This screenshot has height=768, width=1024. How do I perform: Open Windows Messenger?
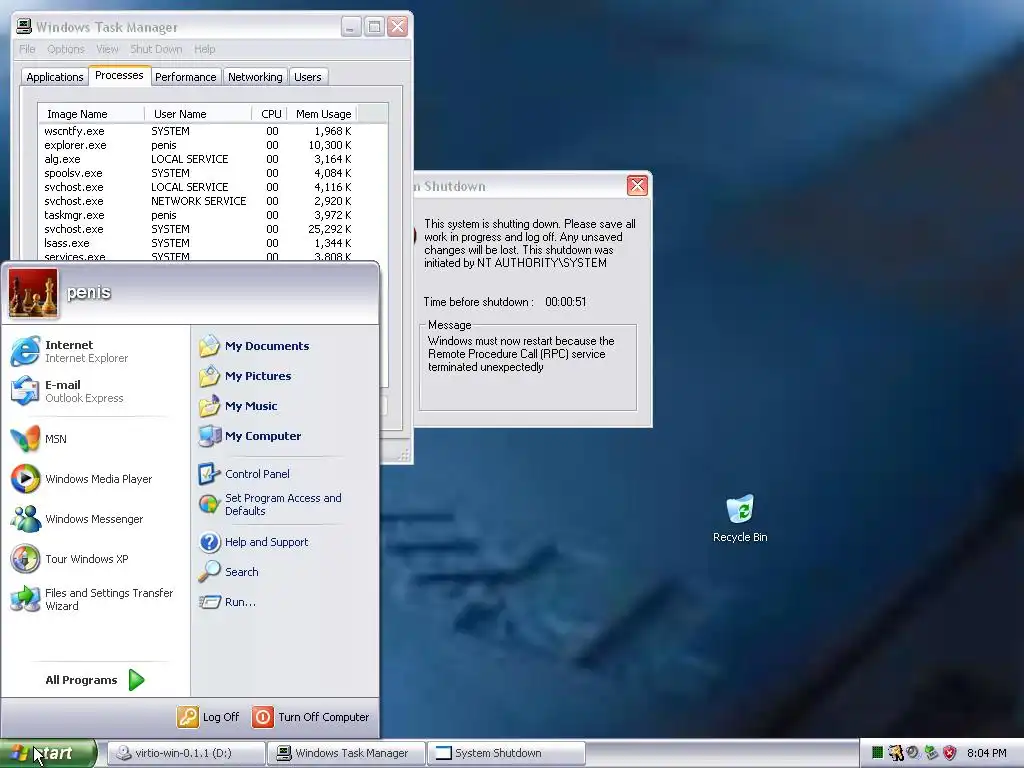click(77, 519)
